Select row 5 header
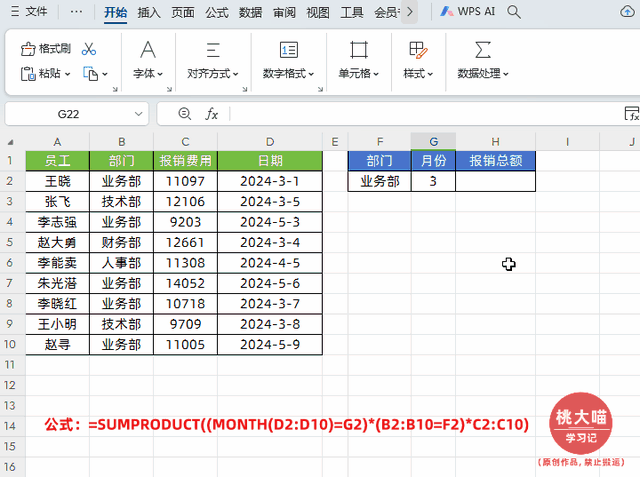Image resolution: width=640 pixels, height=477 pixels. tap(9, 242)
